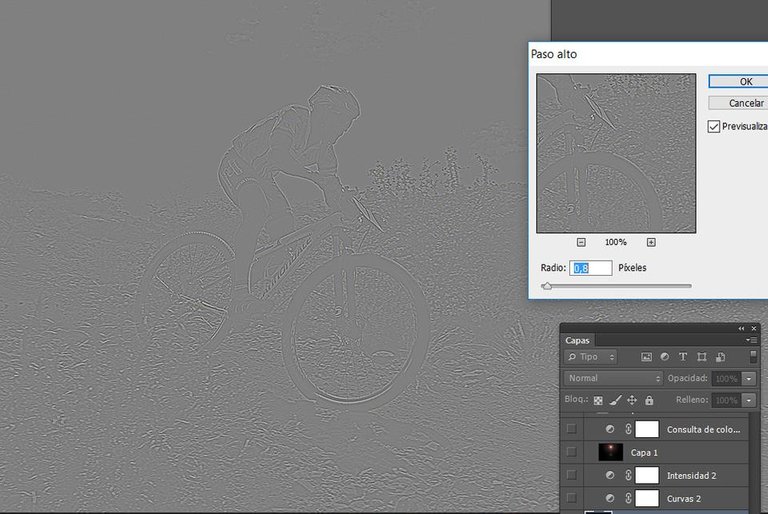768x514 pixels.
Task: Click the Radio slider handle
Action: click(546, 286)
